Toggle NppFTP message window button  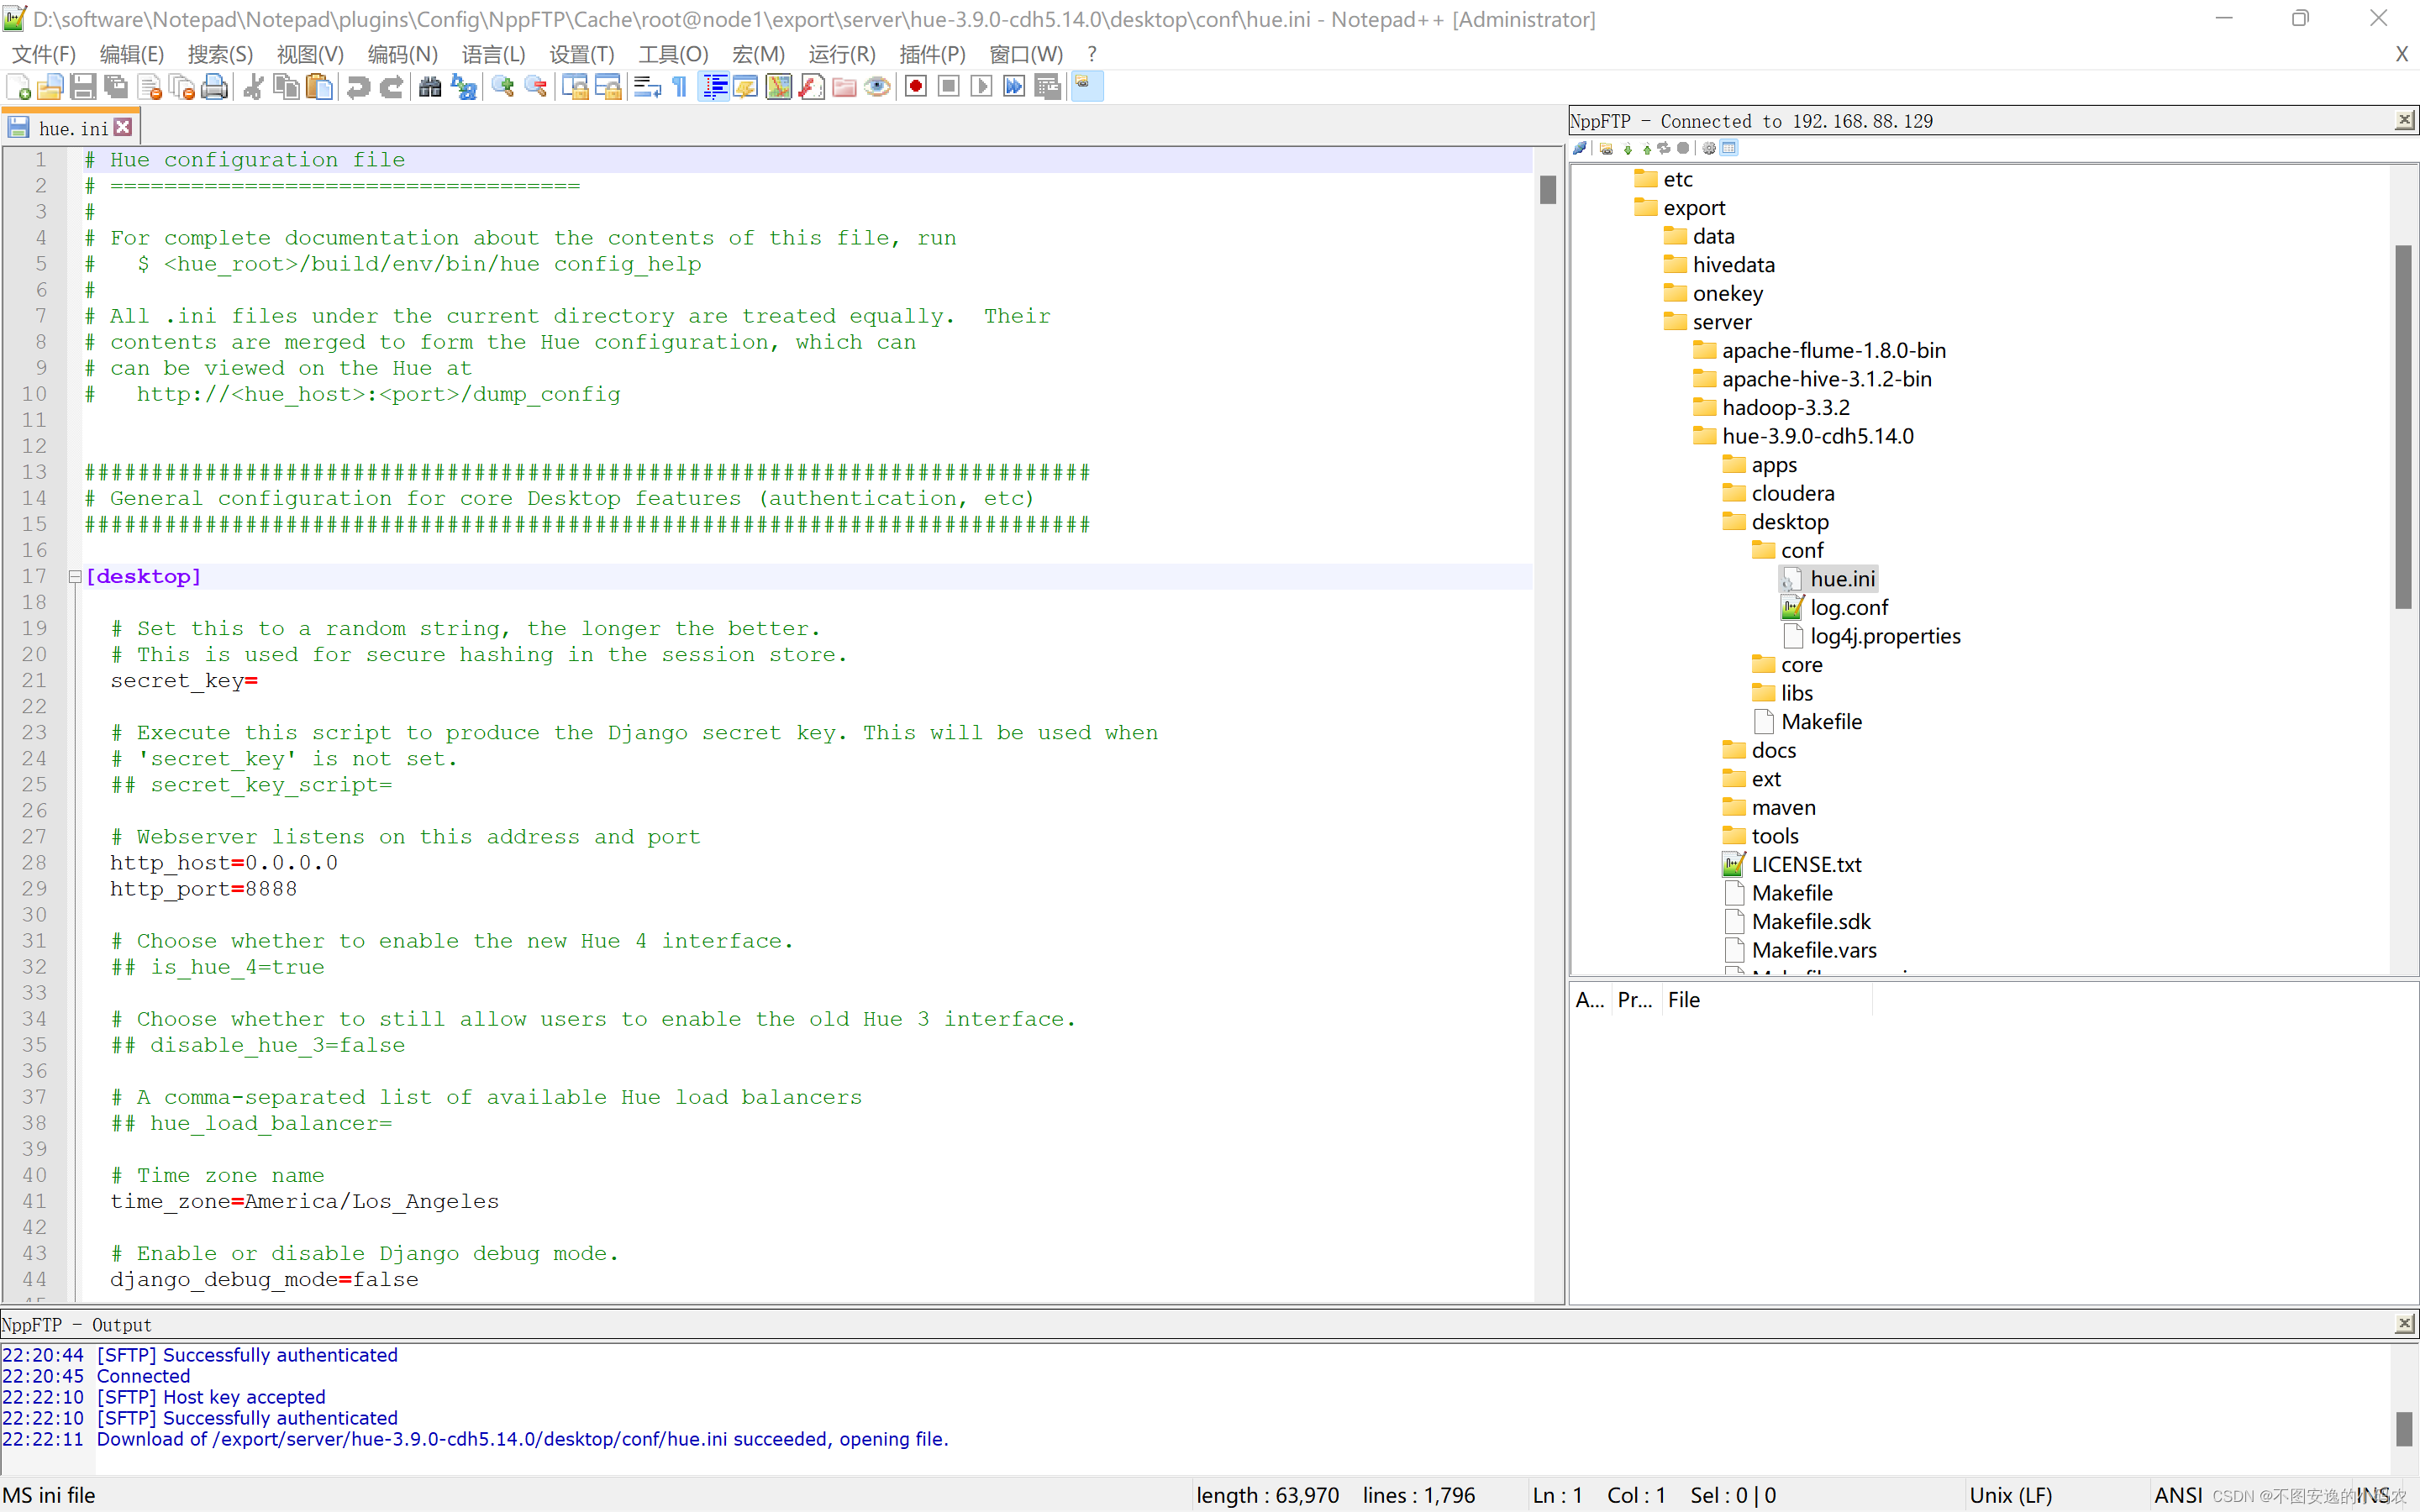(x=1729, y=148)
